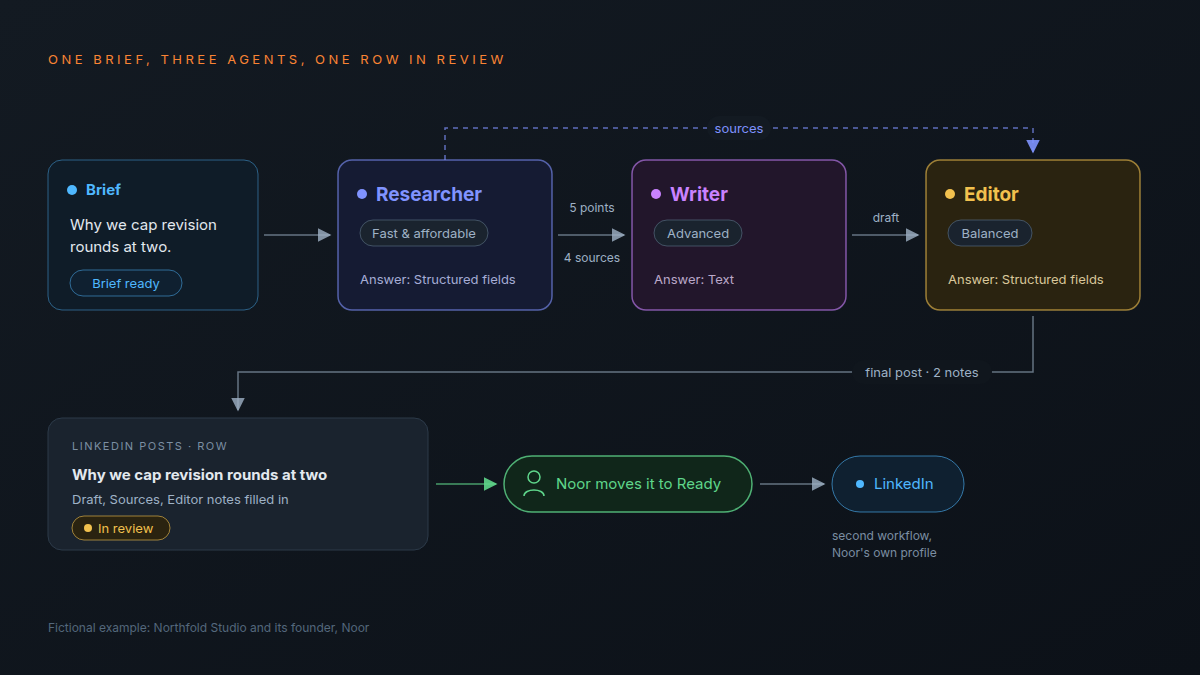Click the 4 sources label

coord(592,258)
